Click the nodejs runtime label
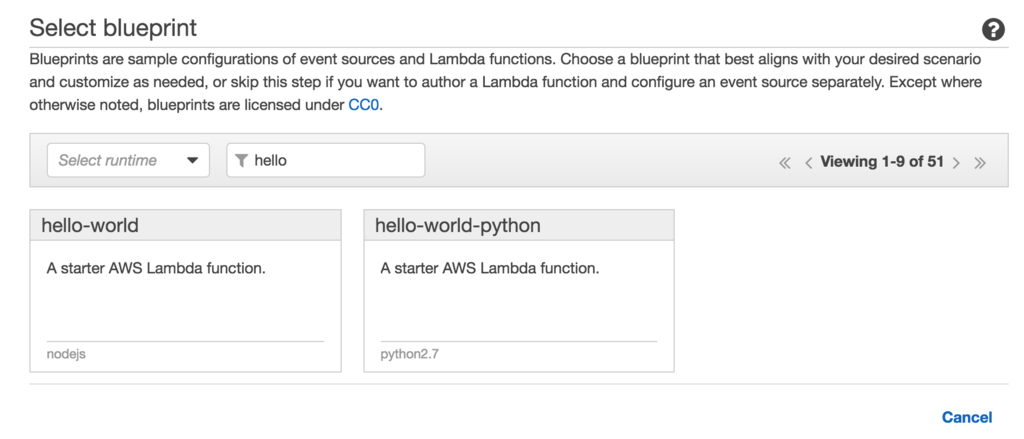This screenshot has width=1024, height=439. coord(66,354)
